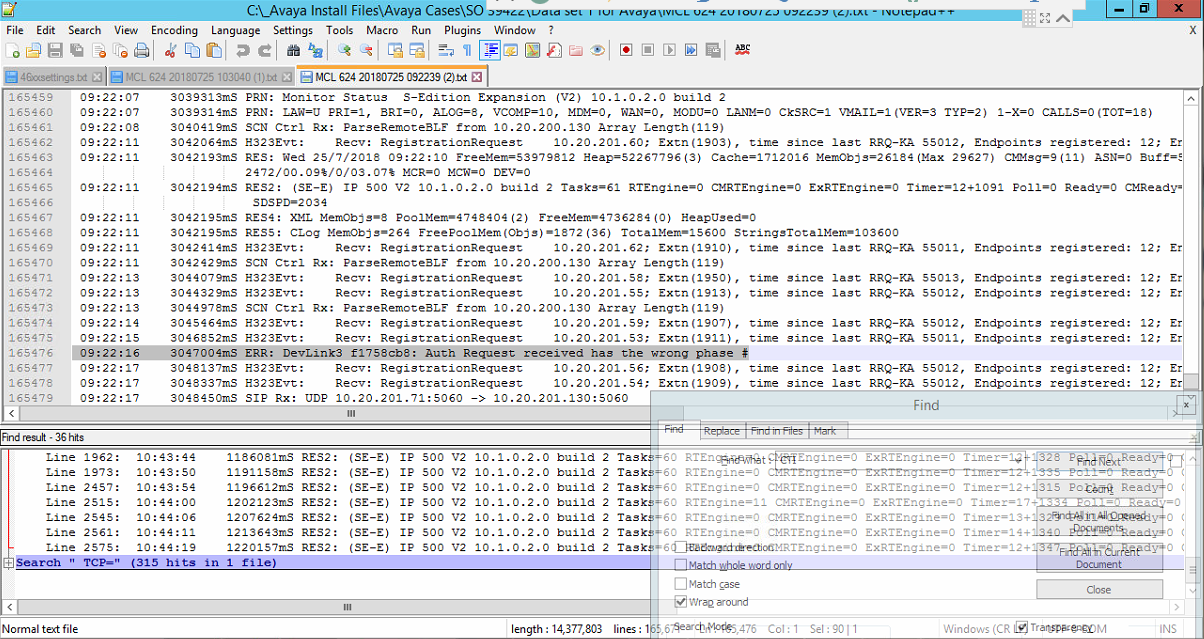Click the ABC spell check icon
The width and height of the screenshot is (1204, 639).
743,50
